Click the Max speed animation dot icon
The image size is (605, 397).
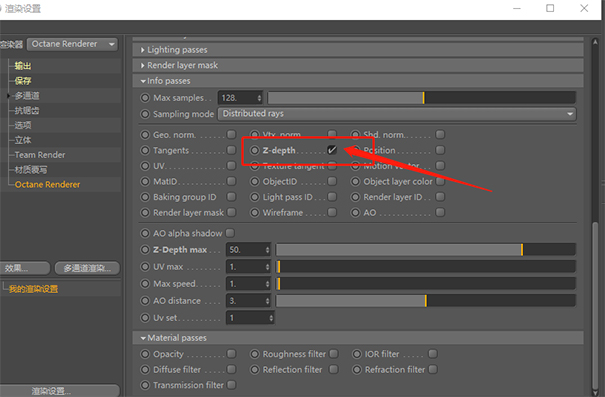pos(145,284)
